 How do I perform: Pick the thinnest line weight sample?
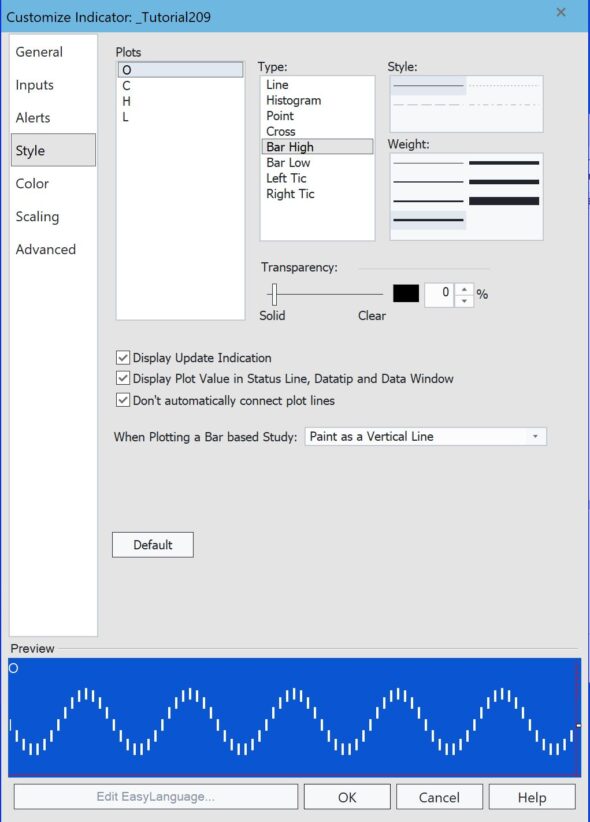428,163
